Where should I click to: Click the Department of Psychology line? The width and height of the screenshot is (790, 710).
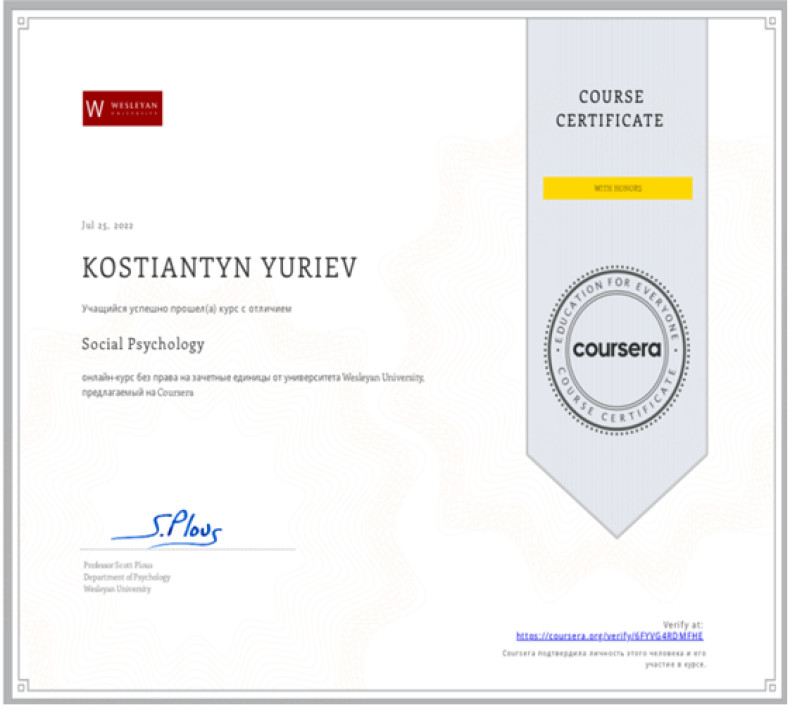(x=127, y=577)
